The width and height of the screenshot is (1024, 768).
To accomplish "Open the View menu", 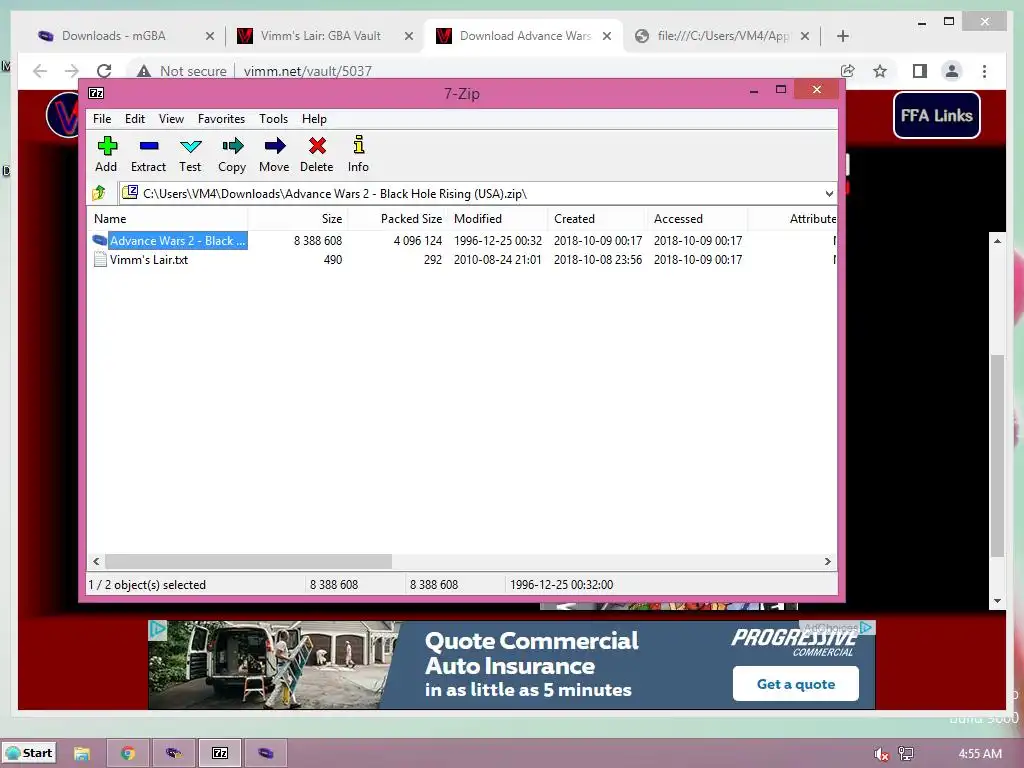I will tap(171, 118).
